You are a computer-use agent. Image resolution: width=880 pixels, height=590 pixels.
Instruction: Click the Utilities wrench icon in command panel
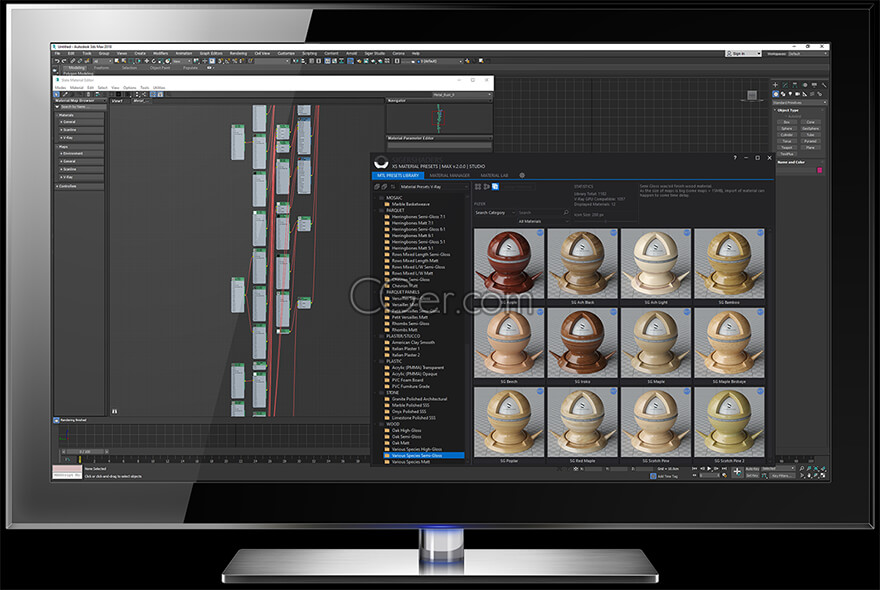coord(824,85)
